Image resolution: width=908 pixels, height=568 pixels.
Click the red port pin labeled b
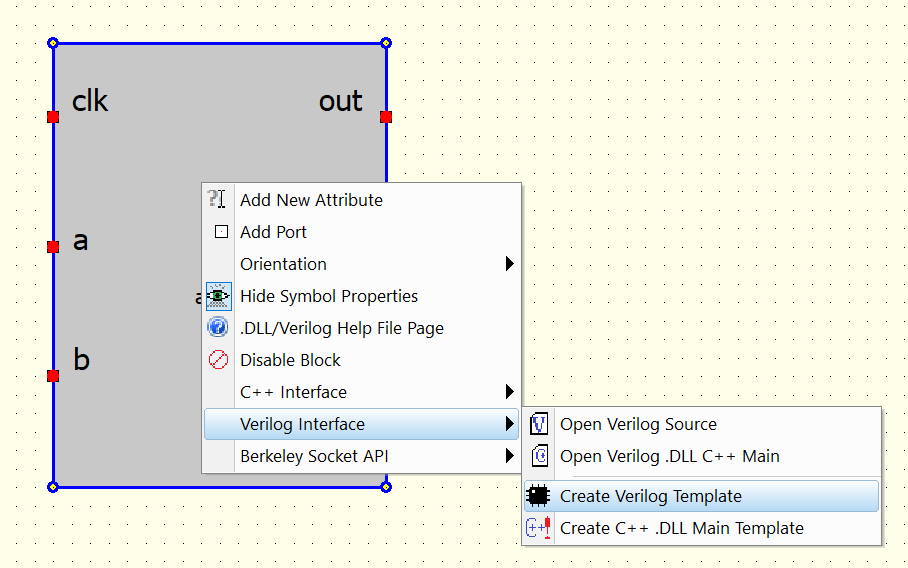(53, 376)
